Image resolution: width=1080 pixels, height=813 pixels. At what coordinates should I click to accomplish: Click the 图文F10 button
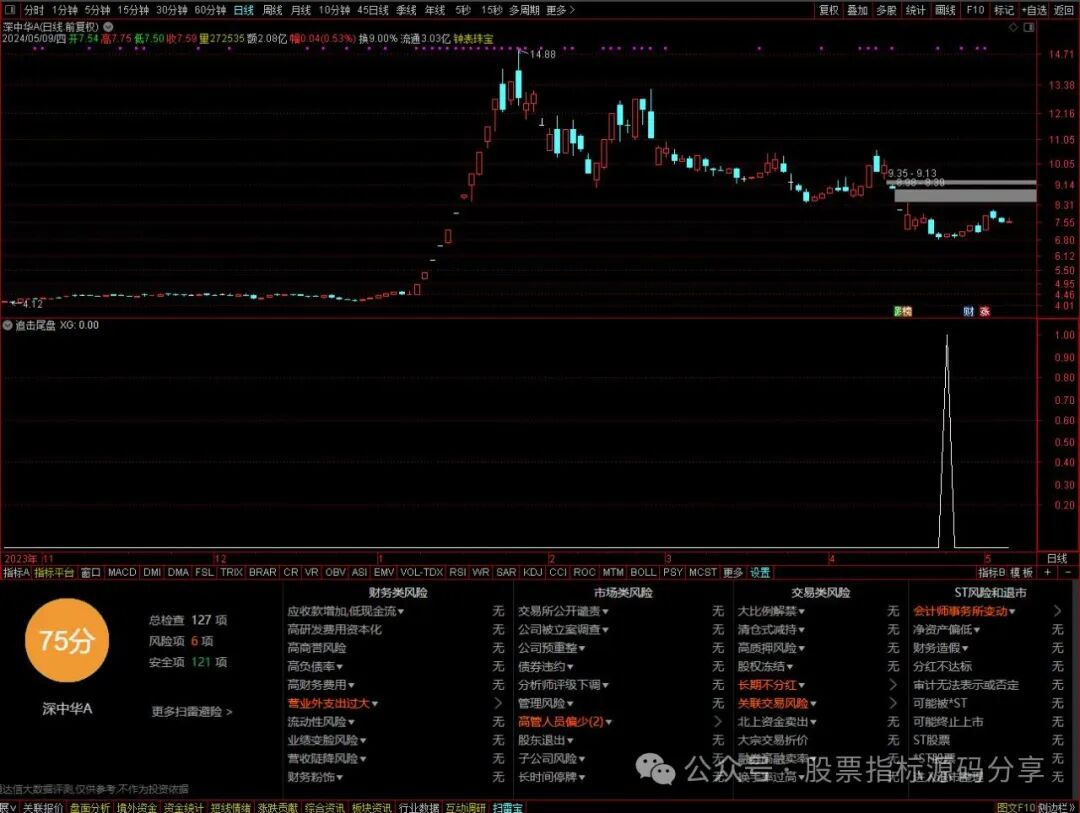pos(1016,807)
